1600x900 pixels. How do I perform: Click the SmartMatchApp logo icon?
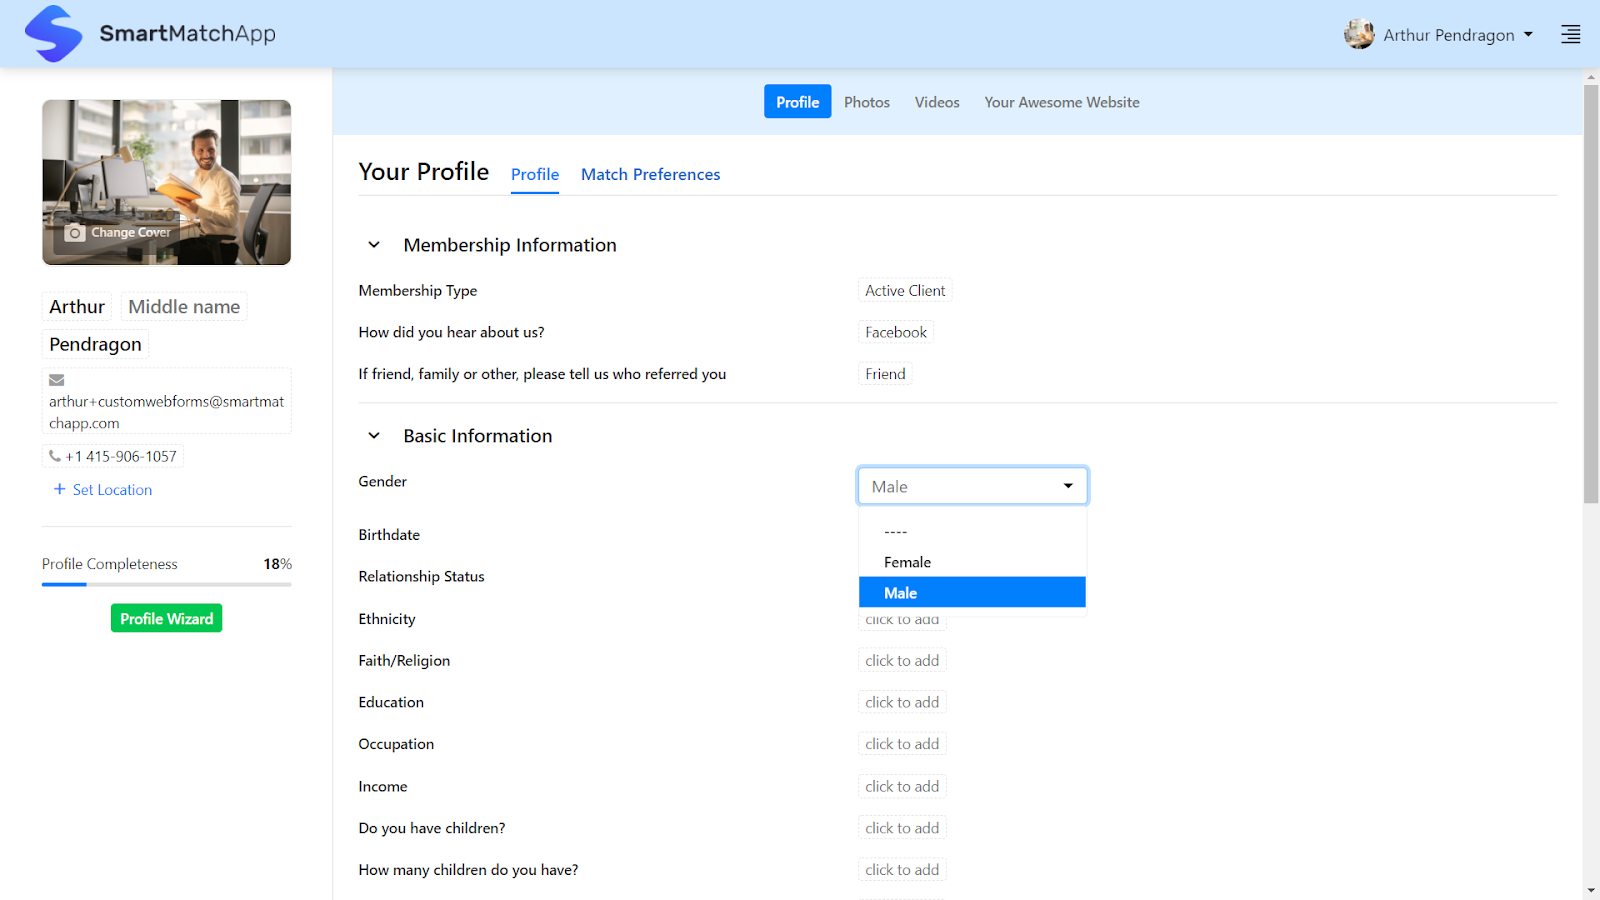[x=55, y=33]
